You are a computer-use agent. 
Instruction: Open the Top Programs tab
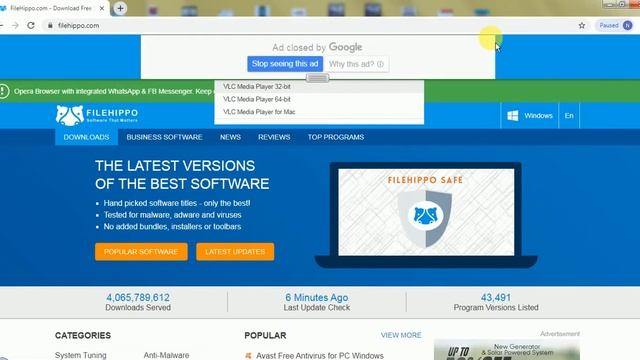tap(336, 137)
